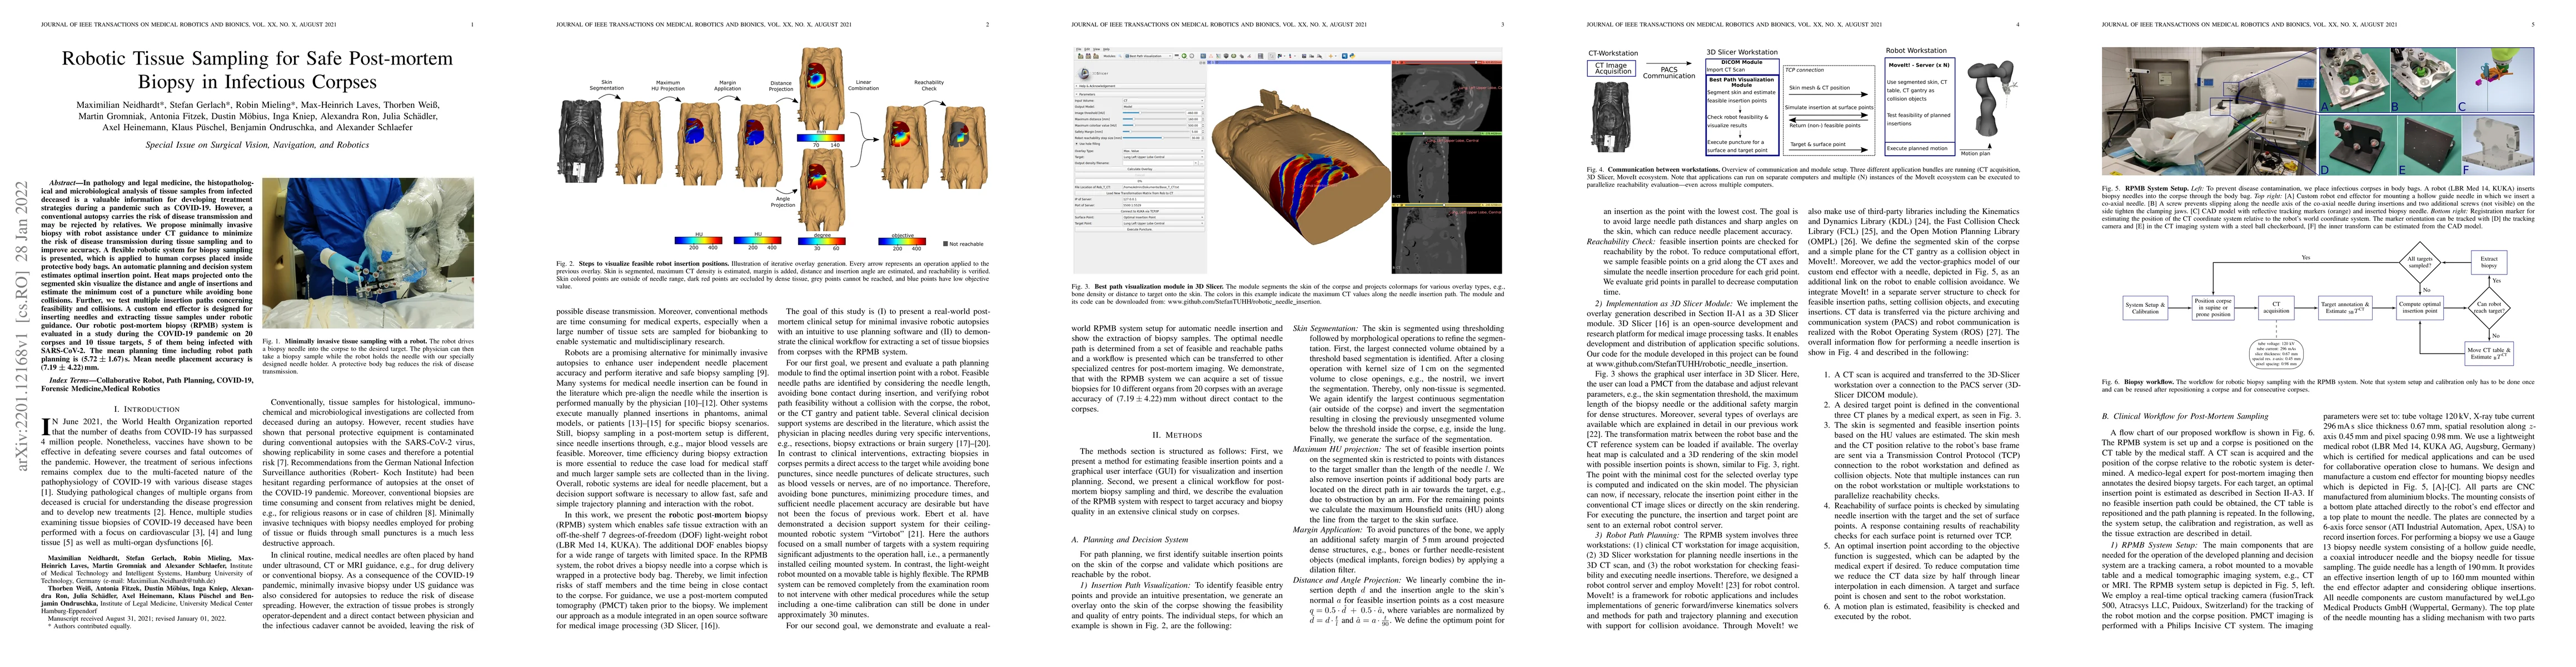The image size is (2576, 667).
Task: Click the 'Skin Segmentation' label in Fig. 2
Action: [607, 86]
